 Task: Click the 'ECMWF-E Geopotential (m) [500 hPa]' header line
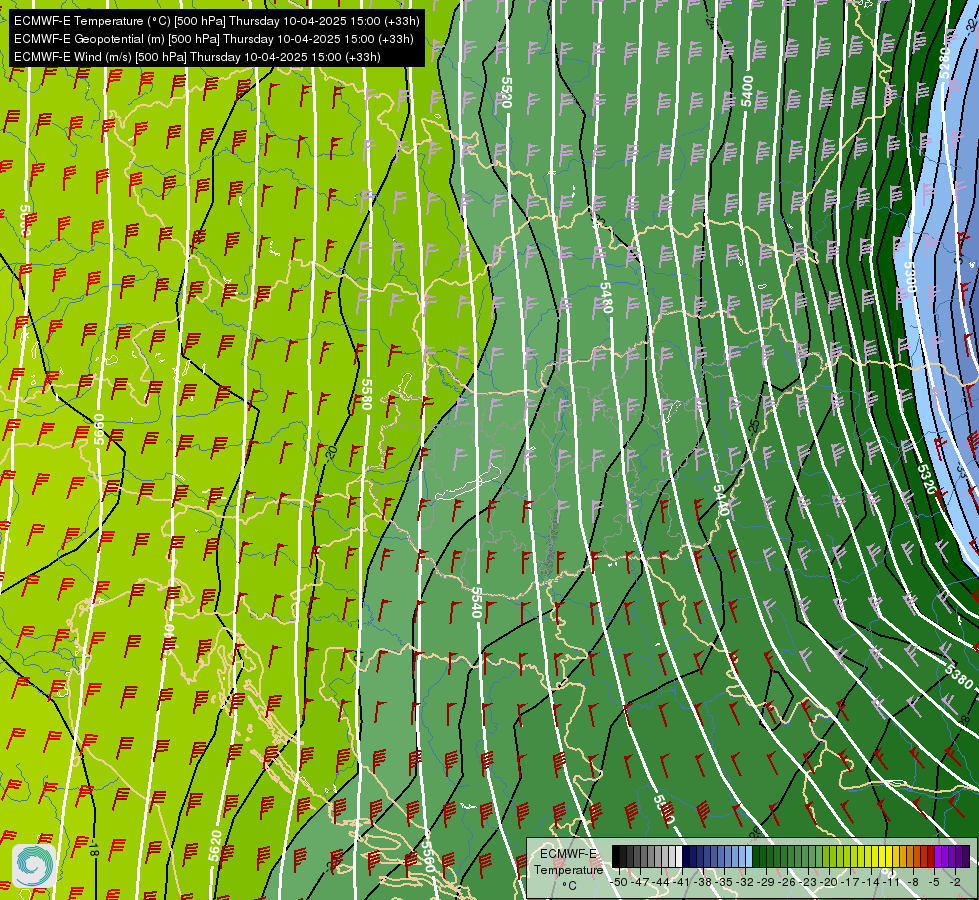click(214, 39)
